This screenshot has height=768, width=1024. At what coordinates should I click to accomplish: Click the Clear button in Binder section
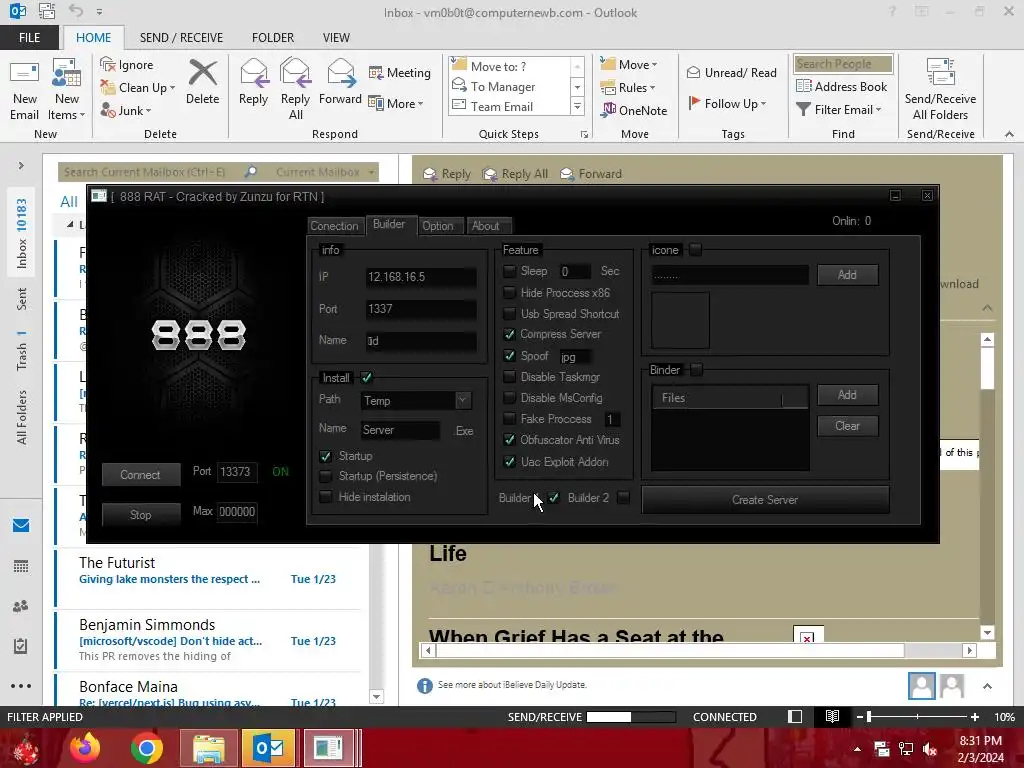coord(848,426)
